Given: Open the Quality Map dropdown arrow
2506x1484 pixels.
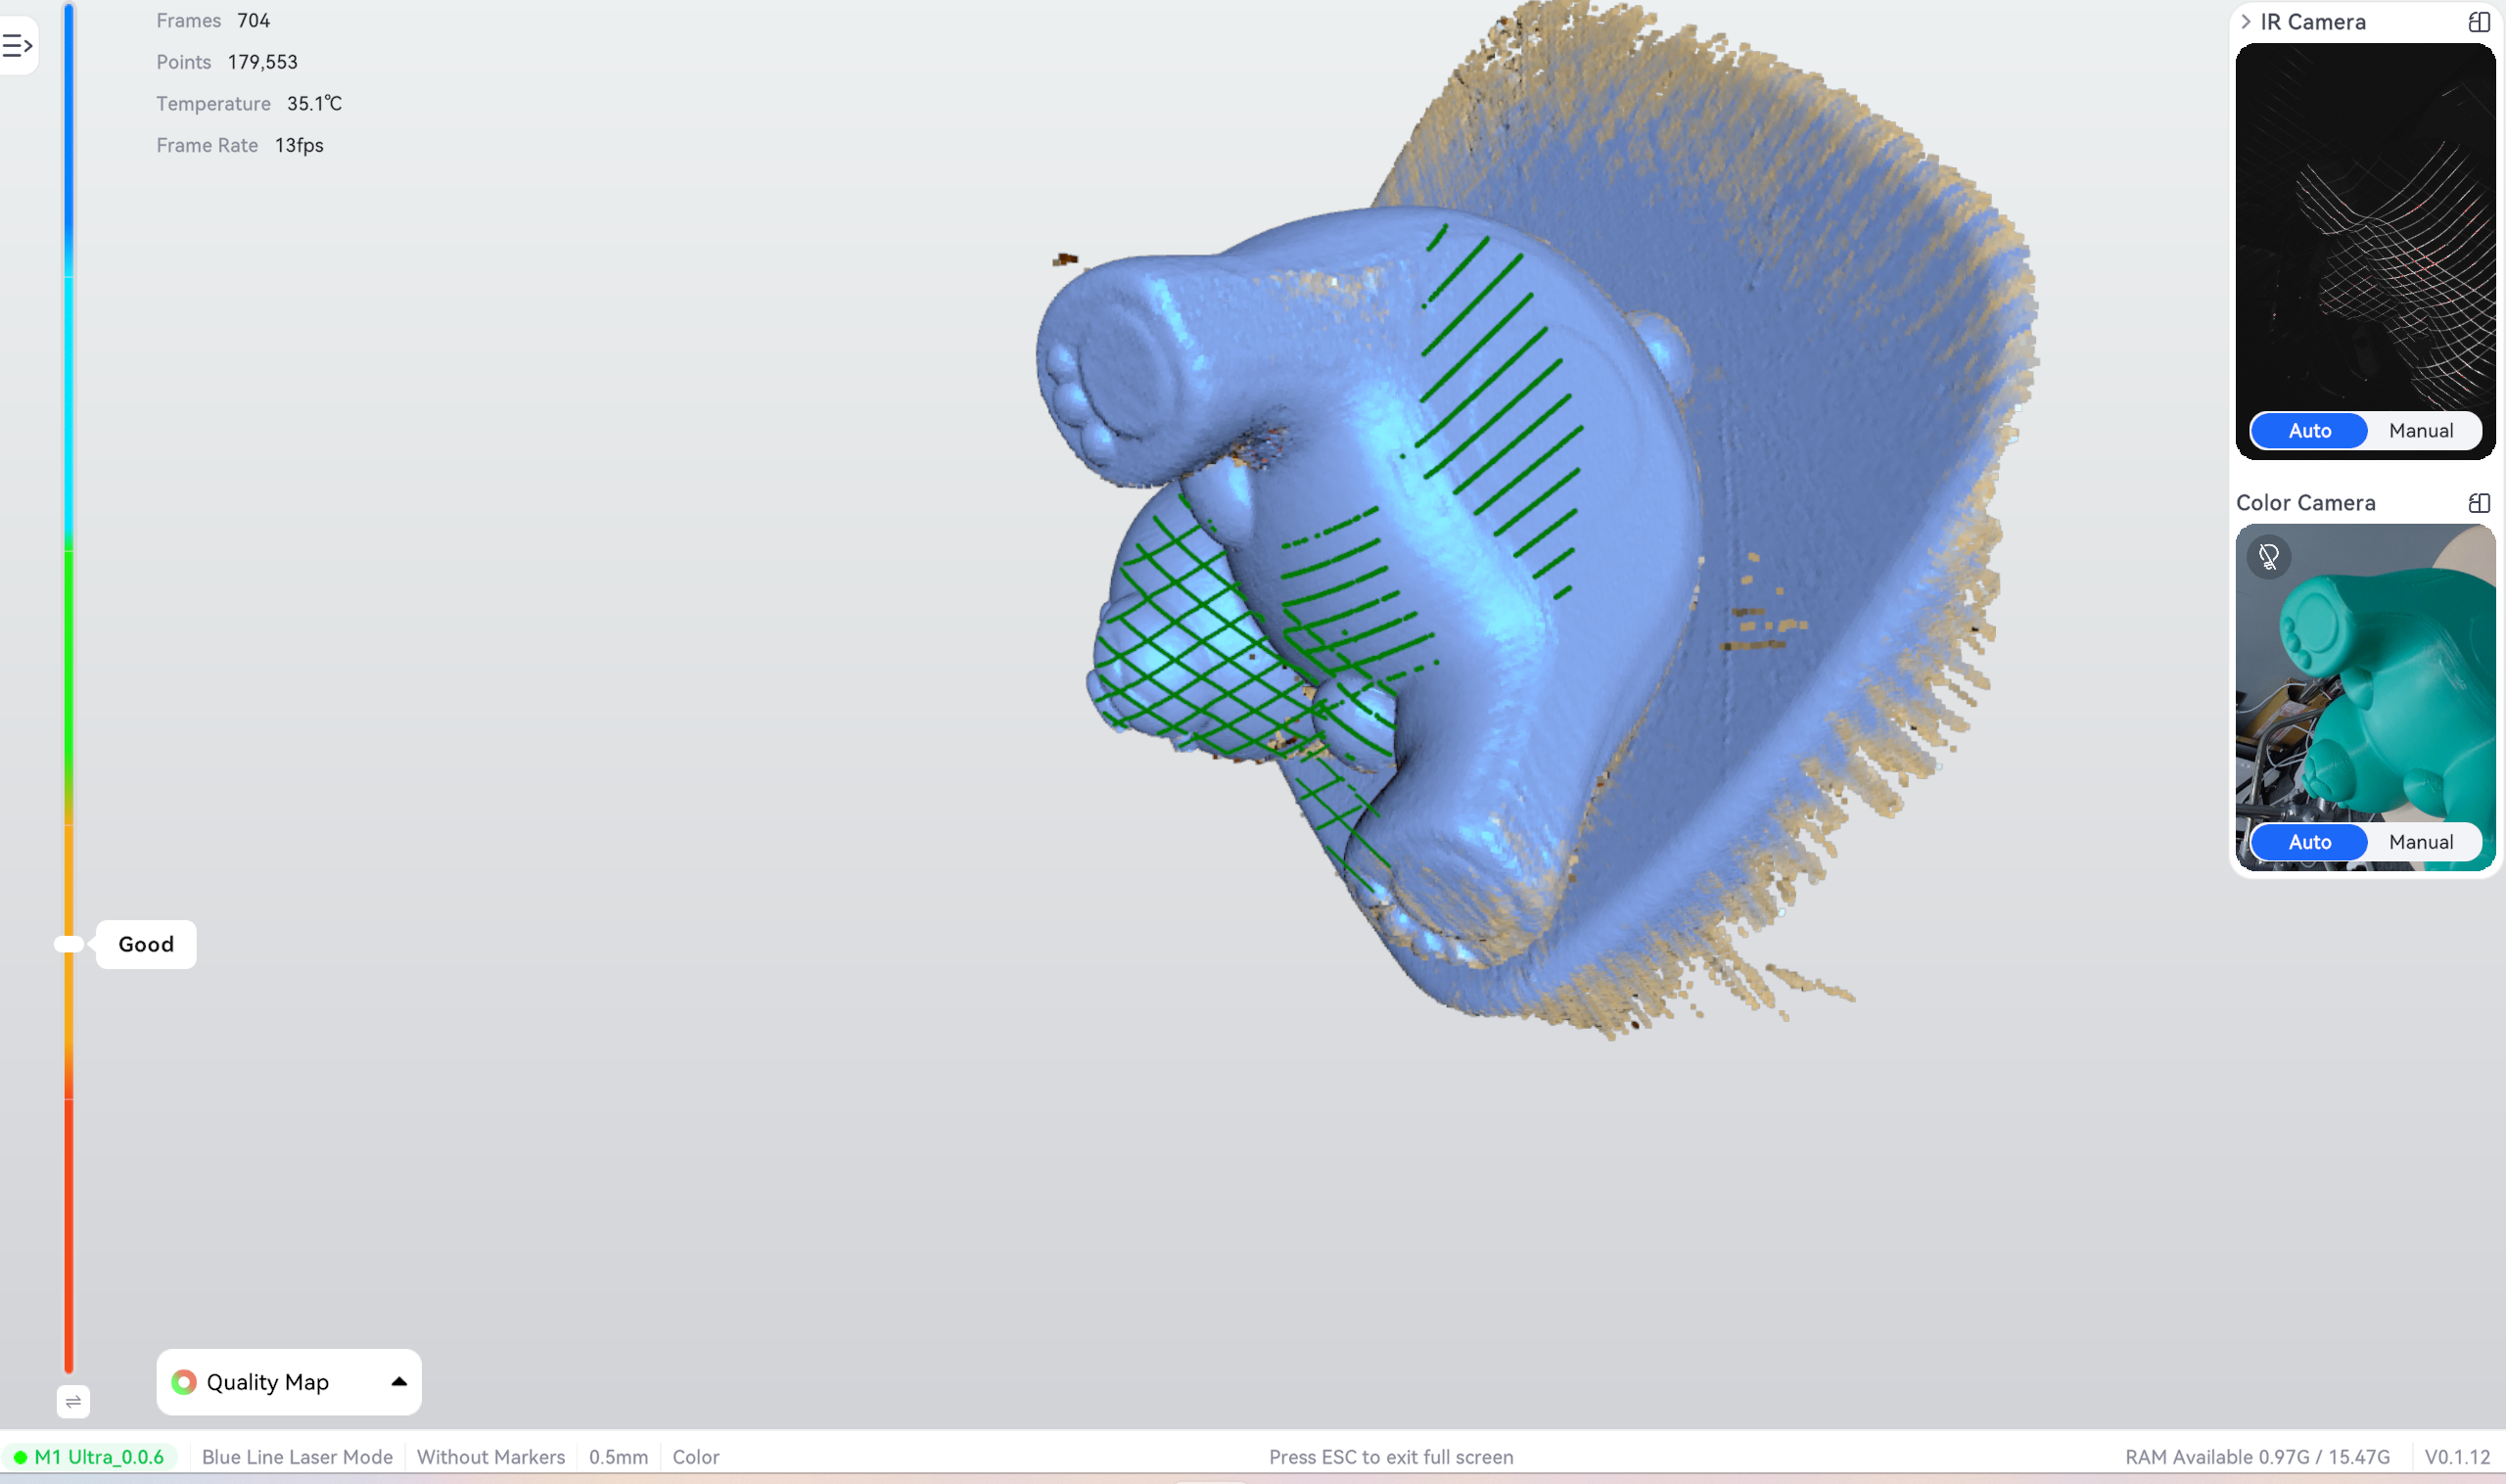Looking at the screenshot, I should 399,1381.
